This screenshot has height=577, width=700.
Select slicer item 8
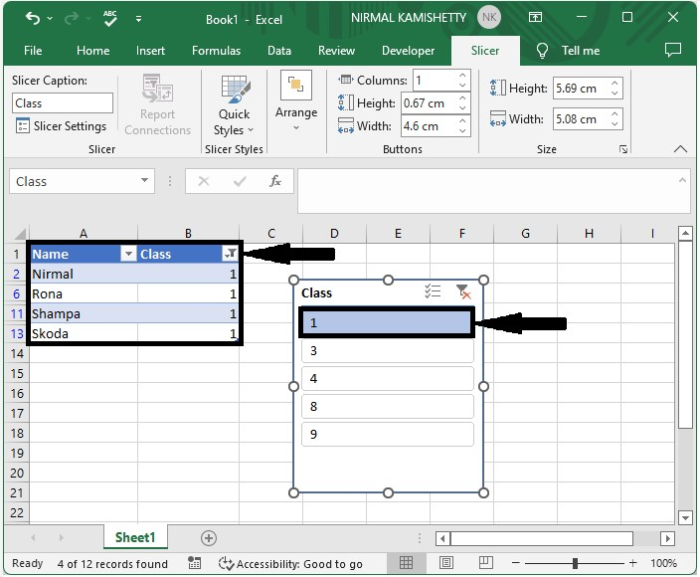[x=387, y=406]
